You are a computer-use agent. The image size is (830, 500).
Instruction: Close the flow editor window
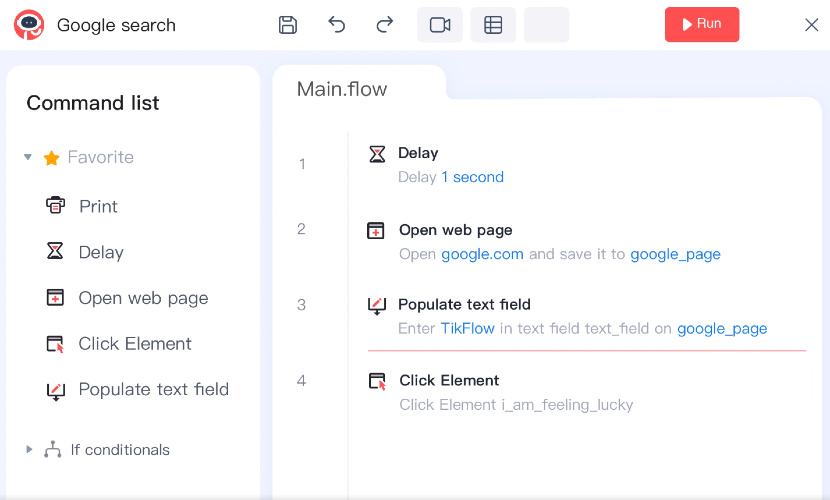(811, 25)
